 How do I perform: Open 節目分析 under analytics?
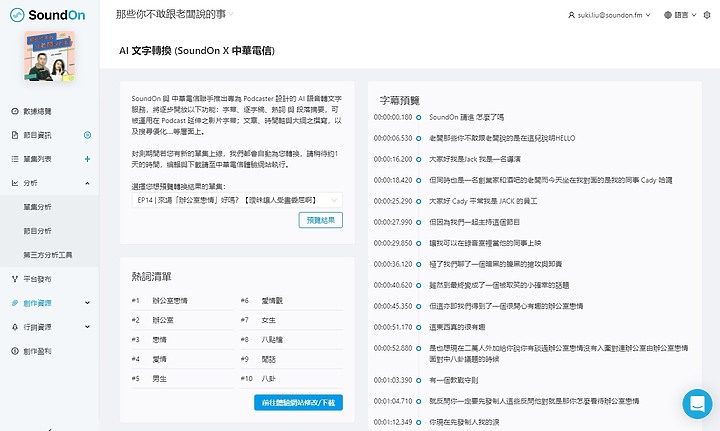pyautogui.click(x=38, y=231)
